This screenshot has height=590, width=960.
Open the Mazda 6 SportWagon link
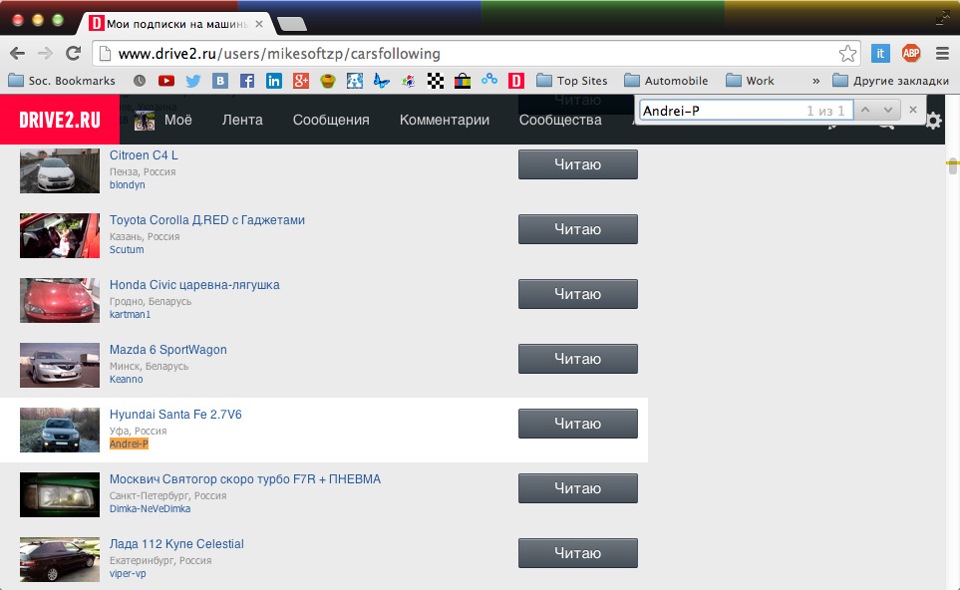tap(168, 350)
